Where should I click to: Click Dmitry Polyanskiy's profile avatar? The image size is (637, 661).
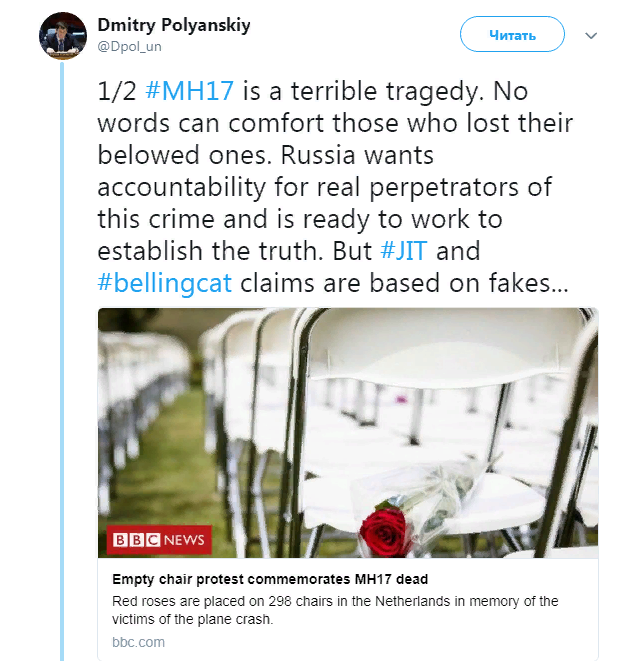coord(62,36)
